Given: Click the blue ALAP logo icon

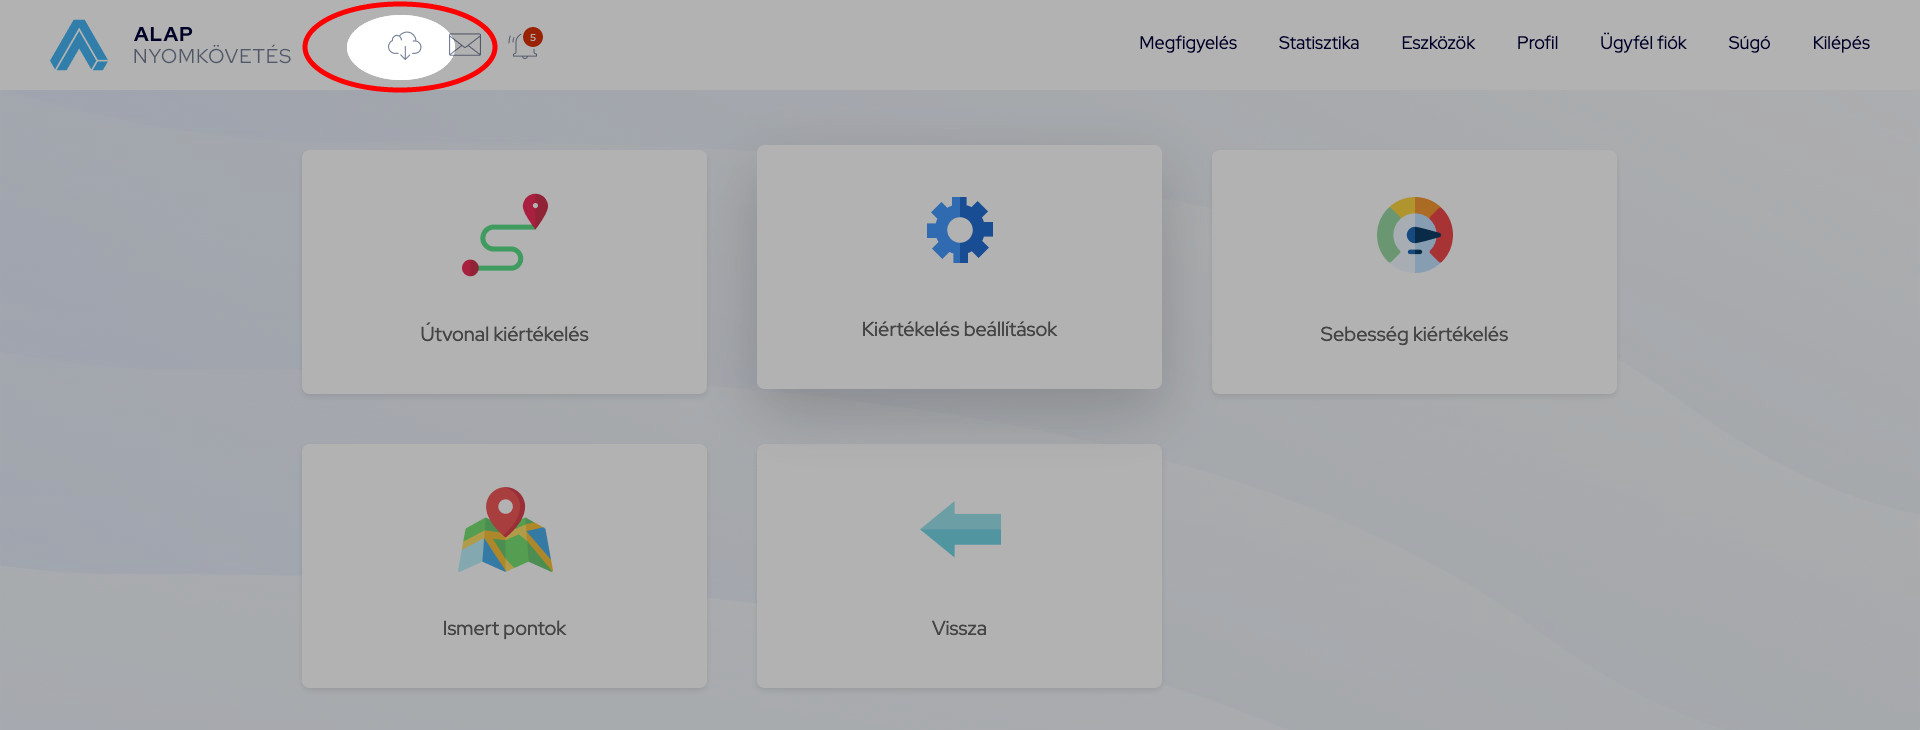Looking at the screenshot, I should point(79,45).
